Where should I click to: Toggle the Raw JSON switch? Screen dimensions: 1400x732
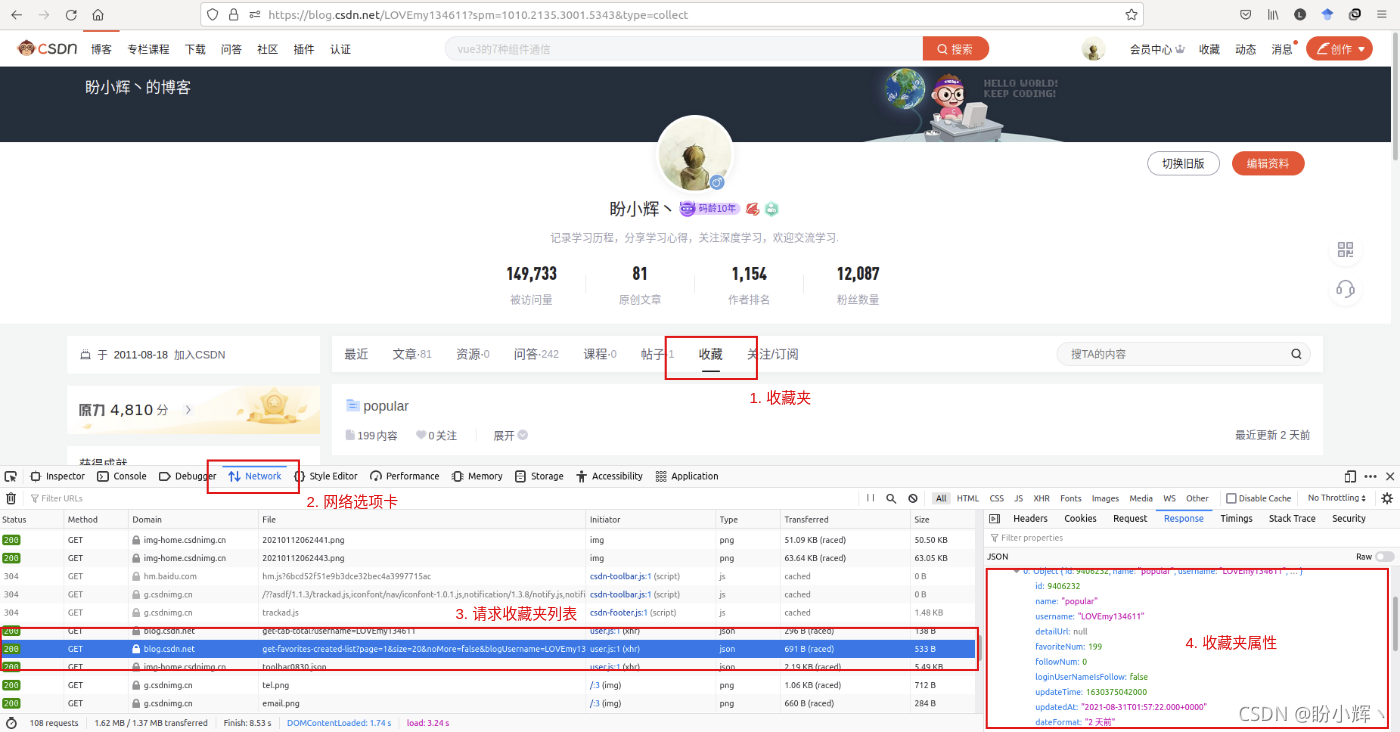coord(1385,556)
